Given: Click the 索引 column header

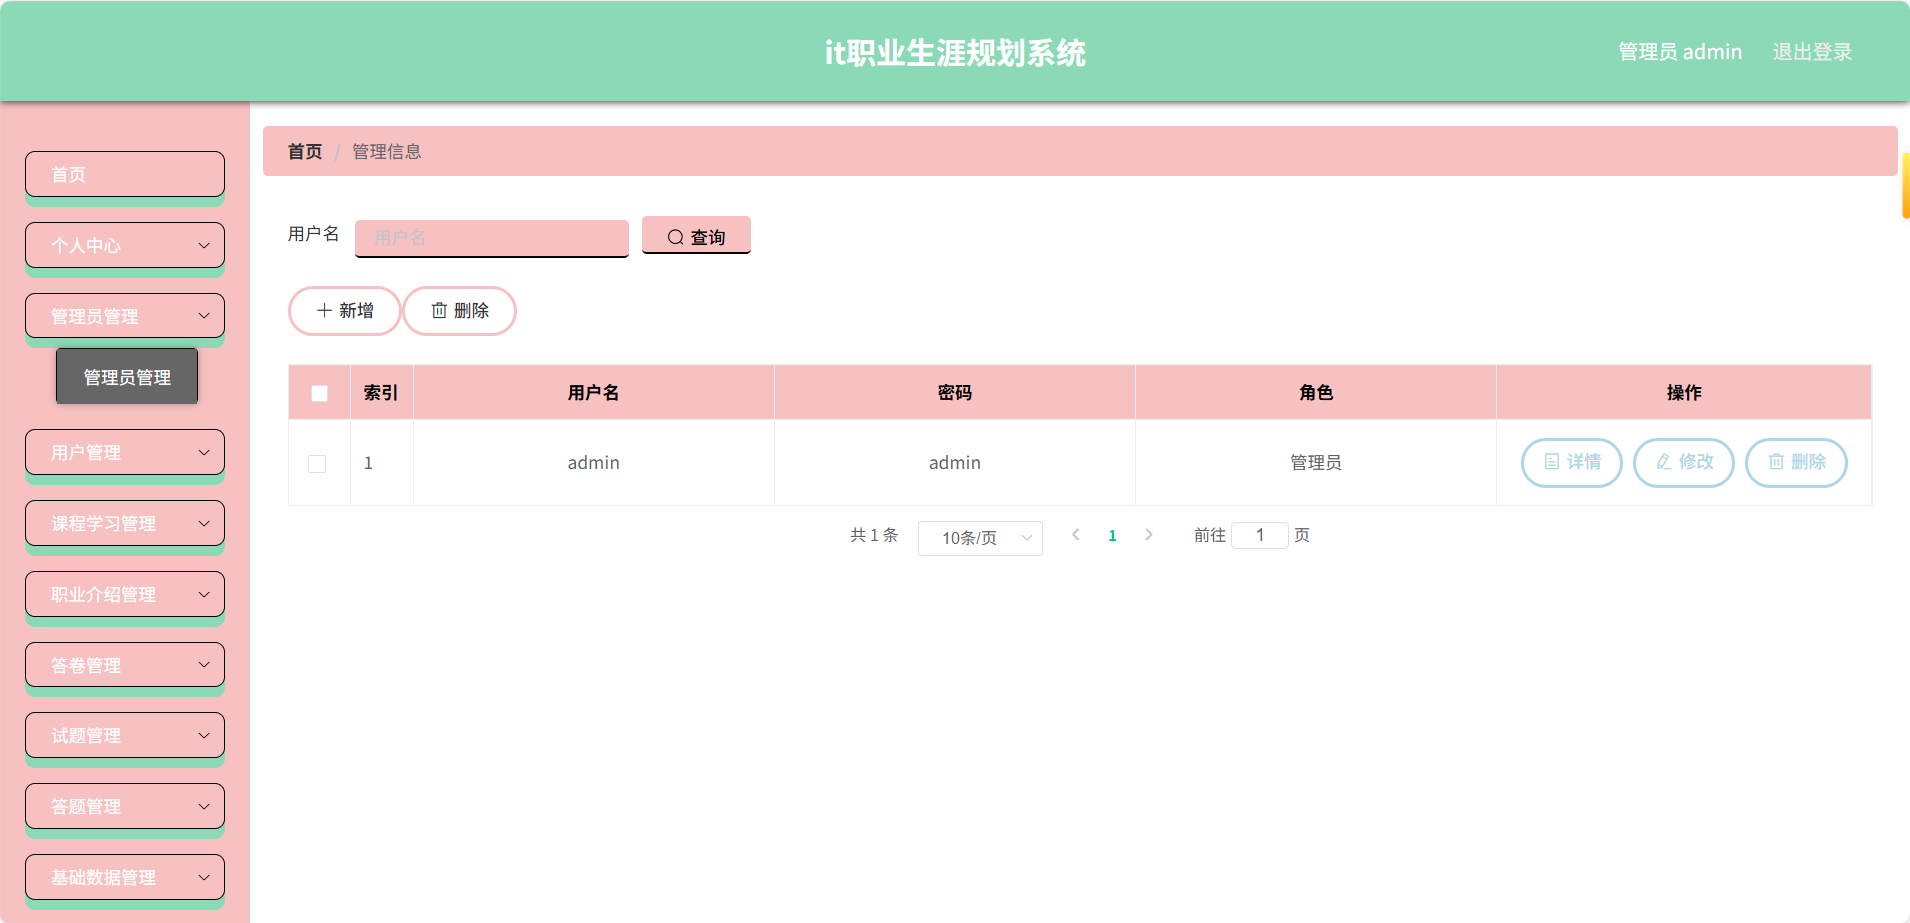Looking at the screenshot, I should tap(381, 393).
